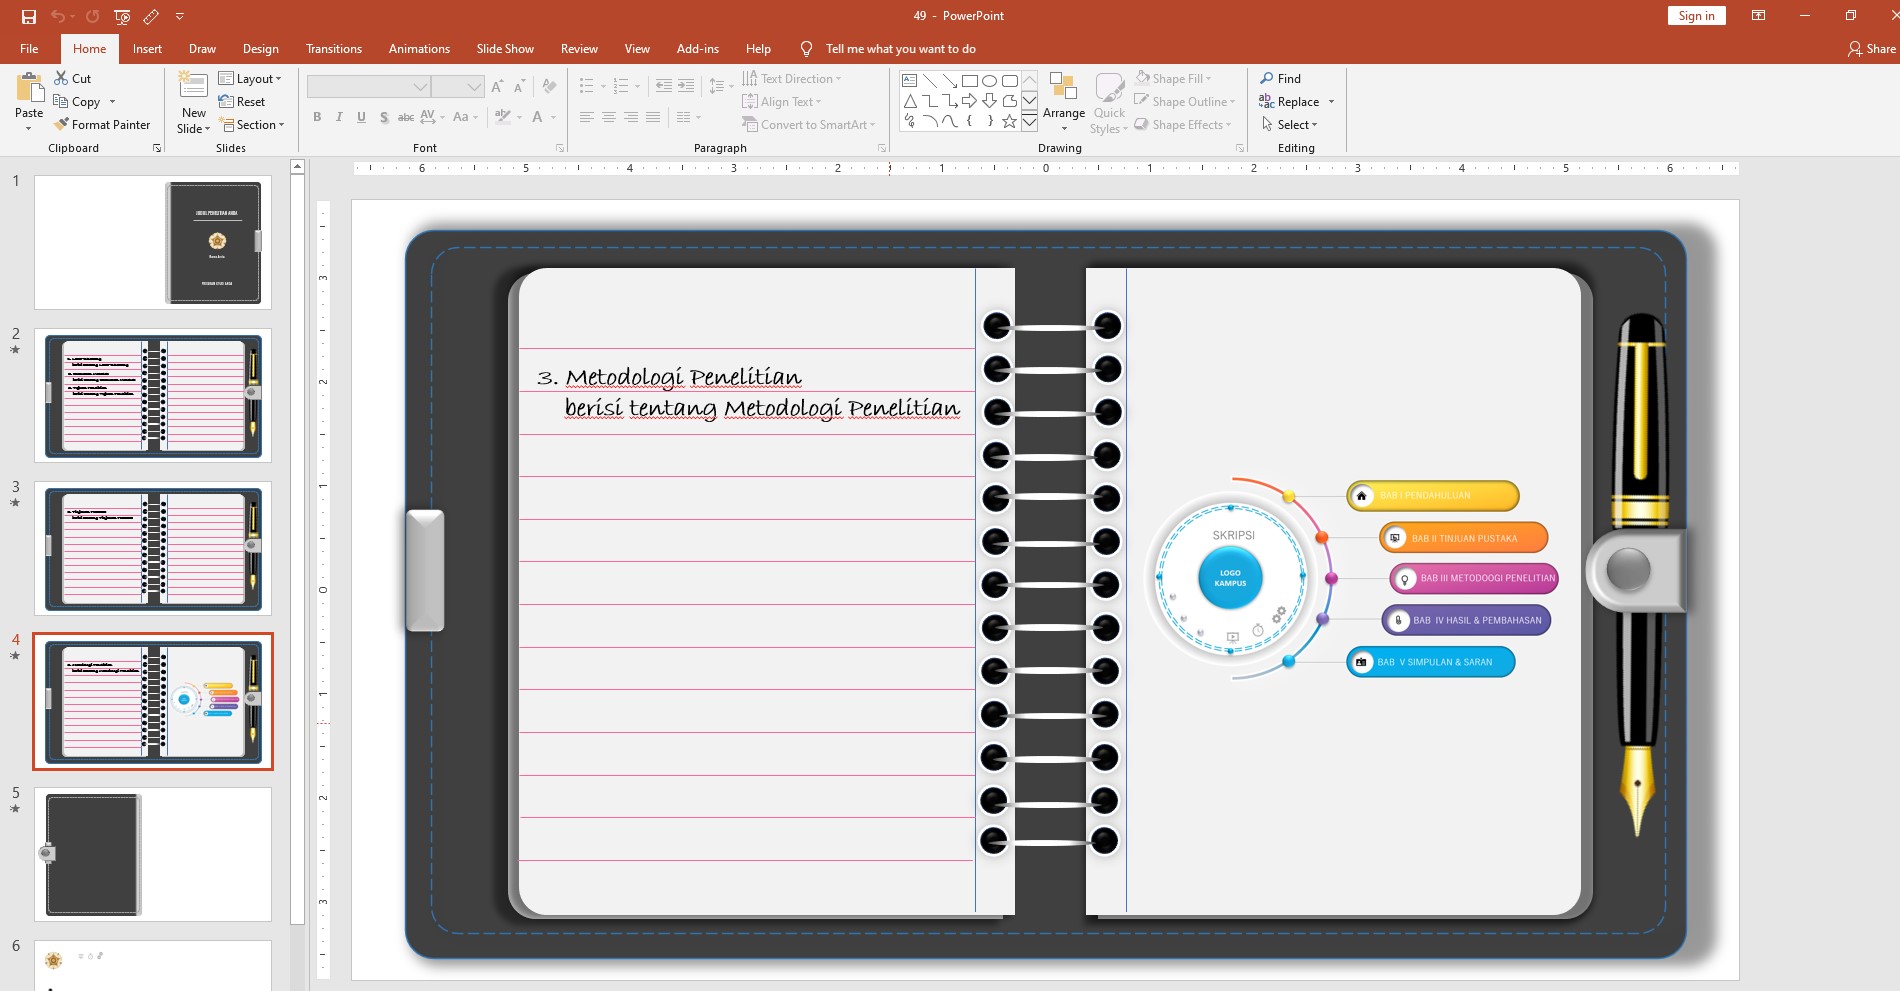
Task: Switch to the Animations tab
Action: click(x=419, y=48)
